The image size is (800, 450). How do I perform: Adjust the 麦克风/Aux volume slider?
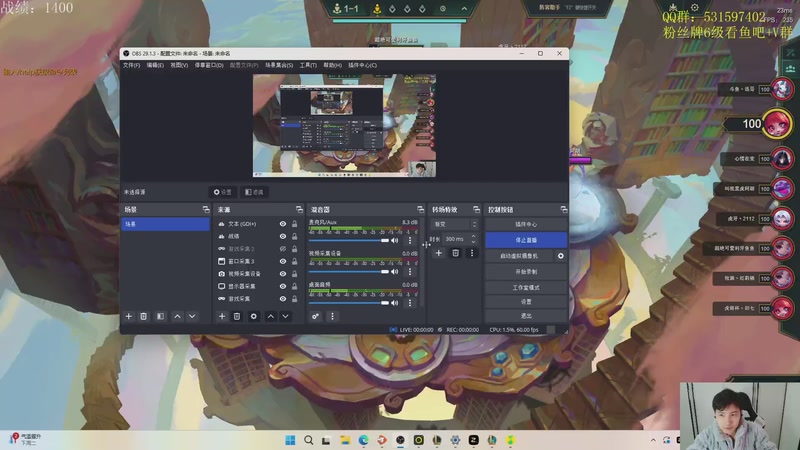pyautogui.click(x=348, y=240)
